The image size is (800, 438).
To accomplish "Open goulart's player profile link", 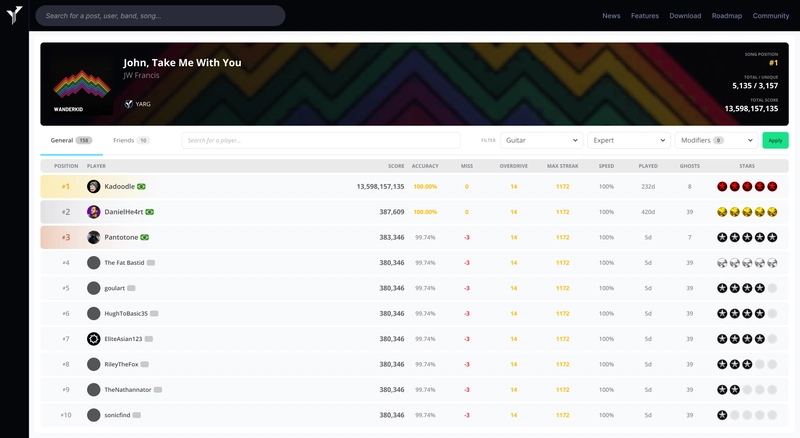I will click(114, 288).
